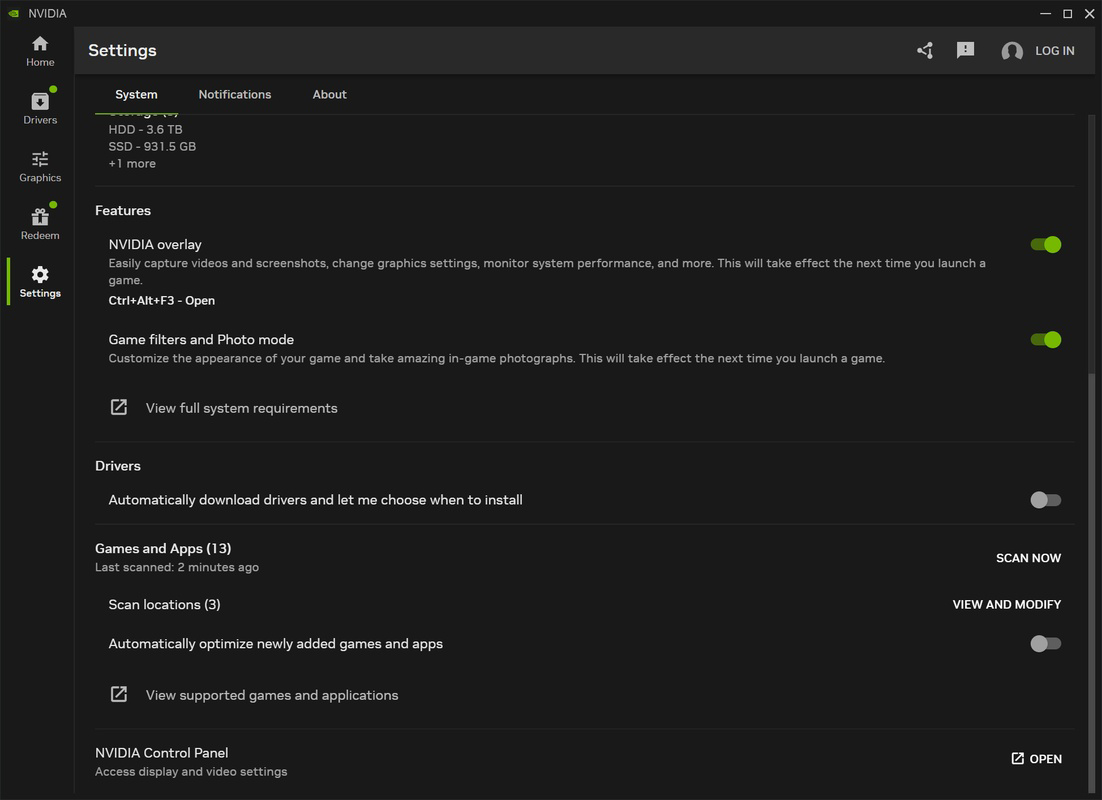Open View full system requirements link

pos(241,408)
